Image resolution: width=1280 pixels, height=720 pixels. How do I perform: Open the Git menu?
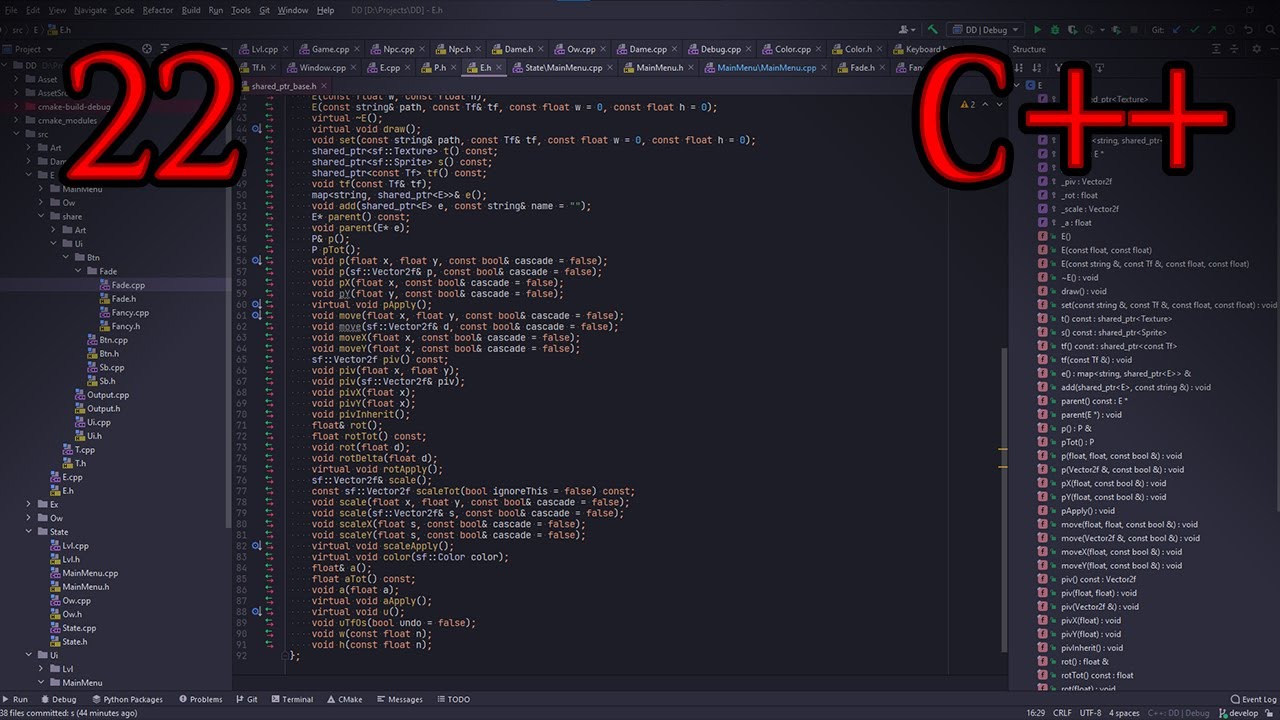click(x=265, y=10)
